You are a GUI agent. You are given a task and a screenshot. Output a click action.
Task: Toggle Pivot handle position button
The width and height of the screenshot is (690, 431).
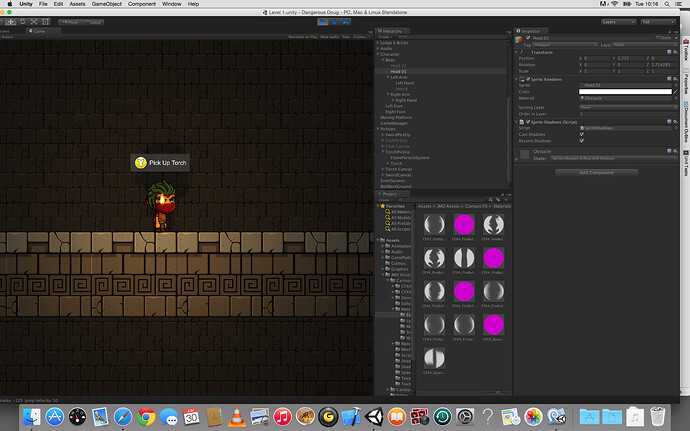click(x=70, y=22)
